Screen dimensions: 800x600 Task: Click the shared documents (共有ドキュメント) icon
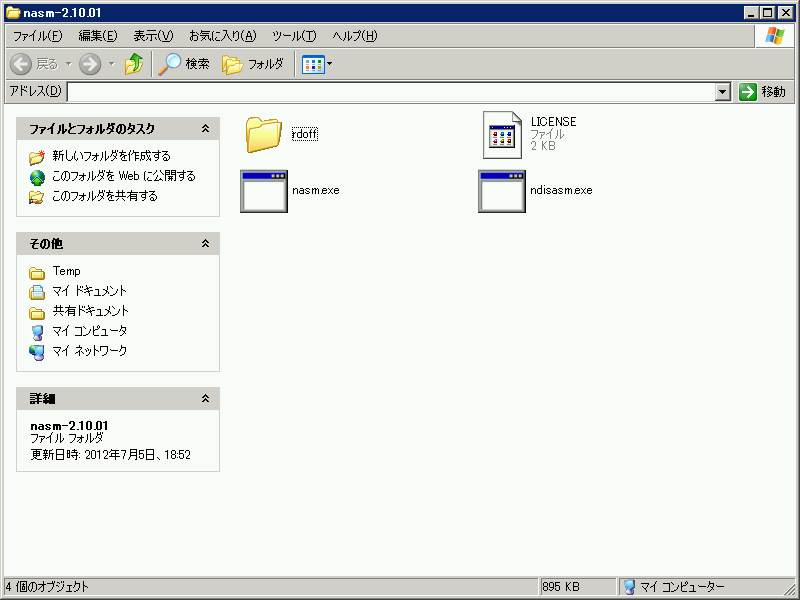[x=37, y=312]
